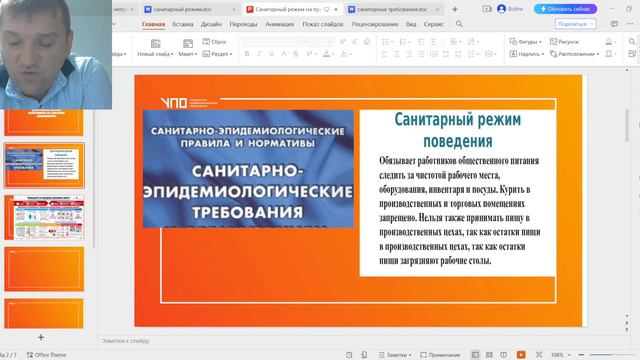This screenshot has width=640, height=360.
Task: Toggle text shadow button
Action: coord(284,54)
